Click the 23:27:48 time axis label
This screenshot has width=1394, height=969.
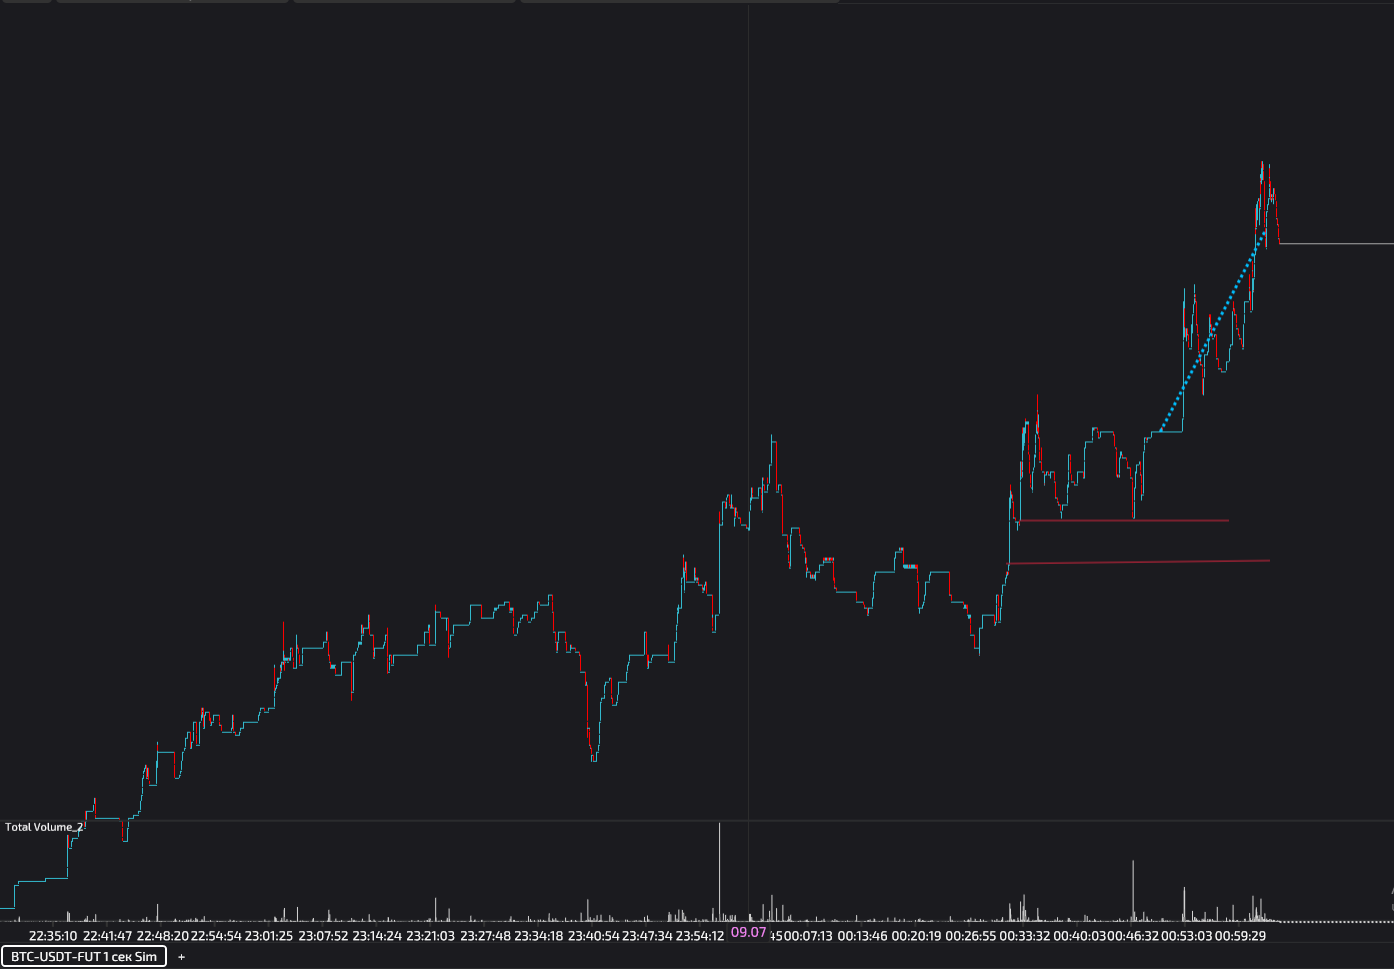[485, 936]
